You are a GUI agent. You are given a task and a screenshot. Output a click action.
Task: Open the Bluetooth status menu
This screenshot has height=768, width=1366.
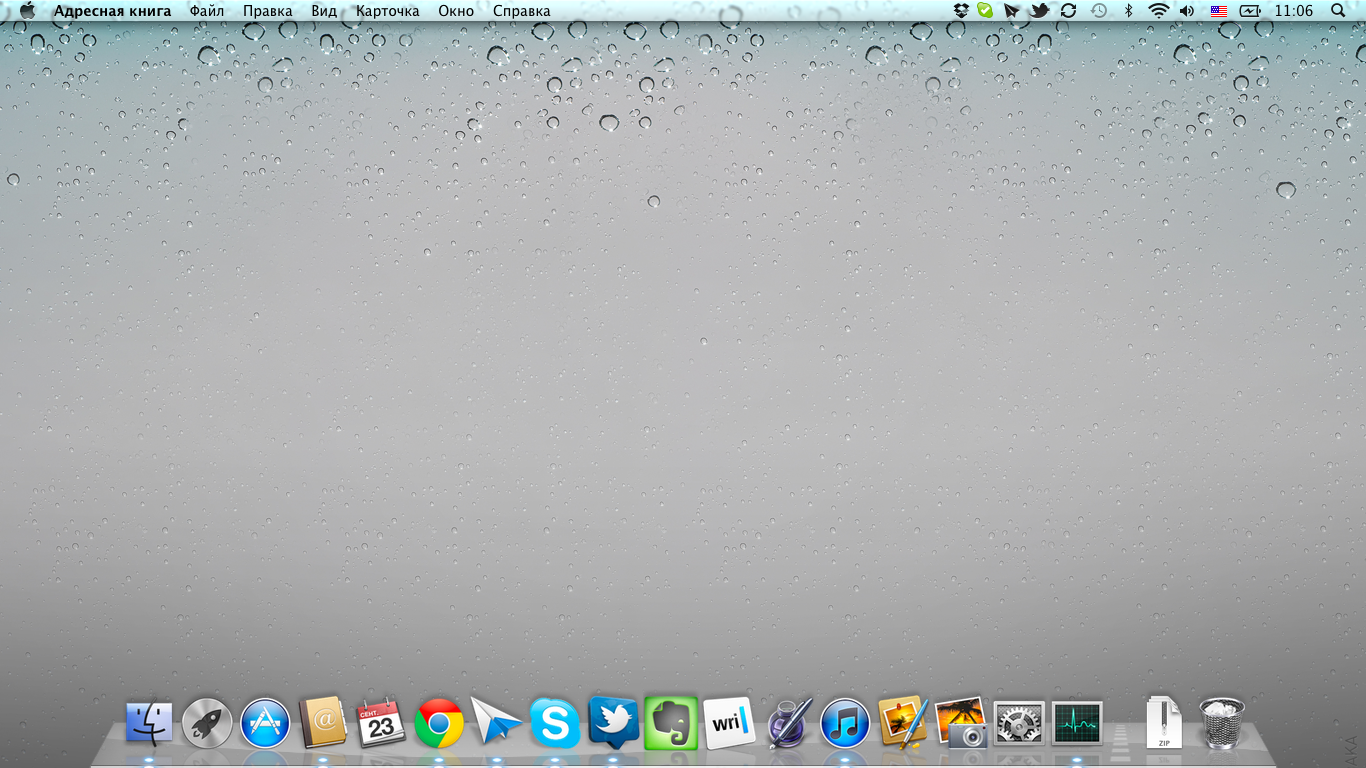tap(1129, 11)
